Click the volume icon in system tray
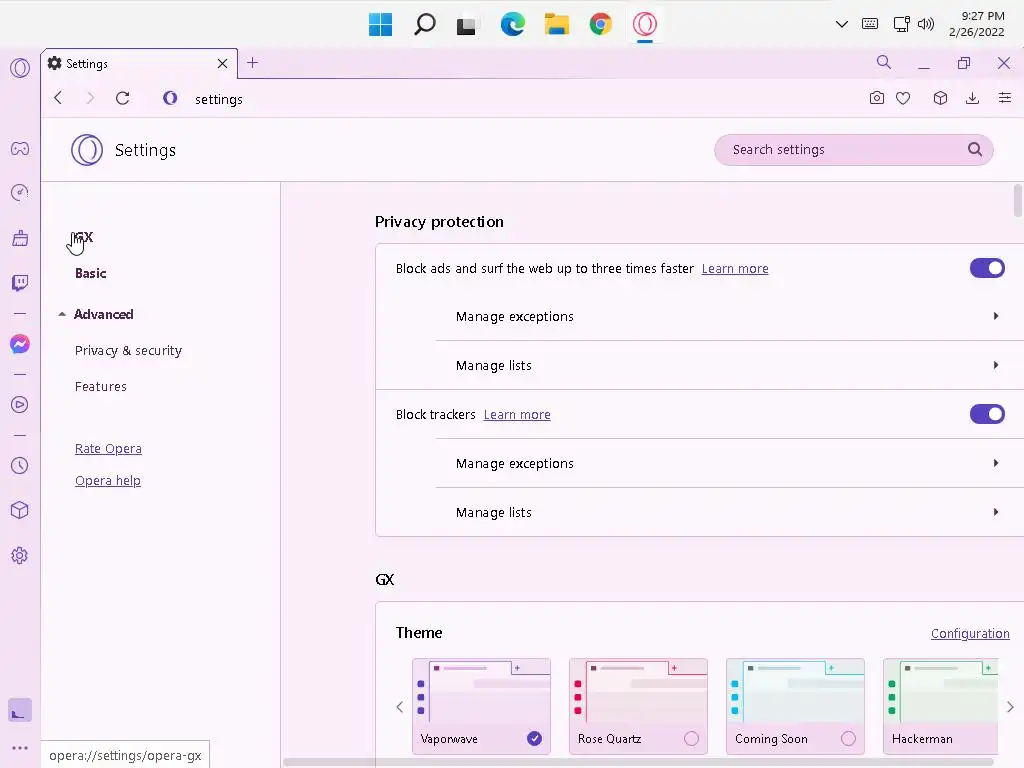The height and width of the screenshot is (768, 1024). point(925,24)
